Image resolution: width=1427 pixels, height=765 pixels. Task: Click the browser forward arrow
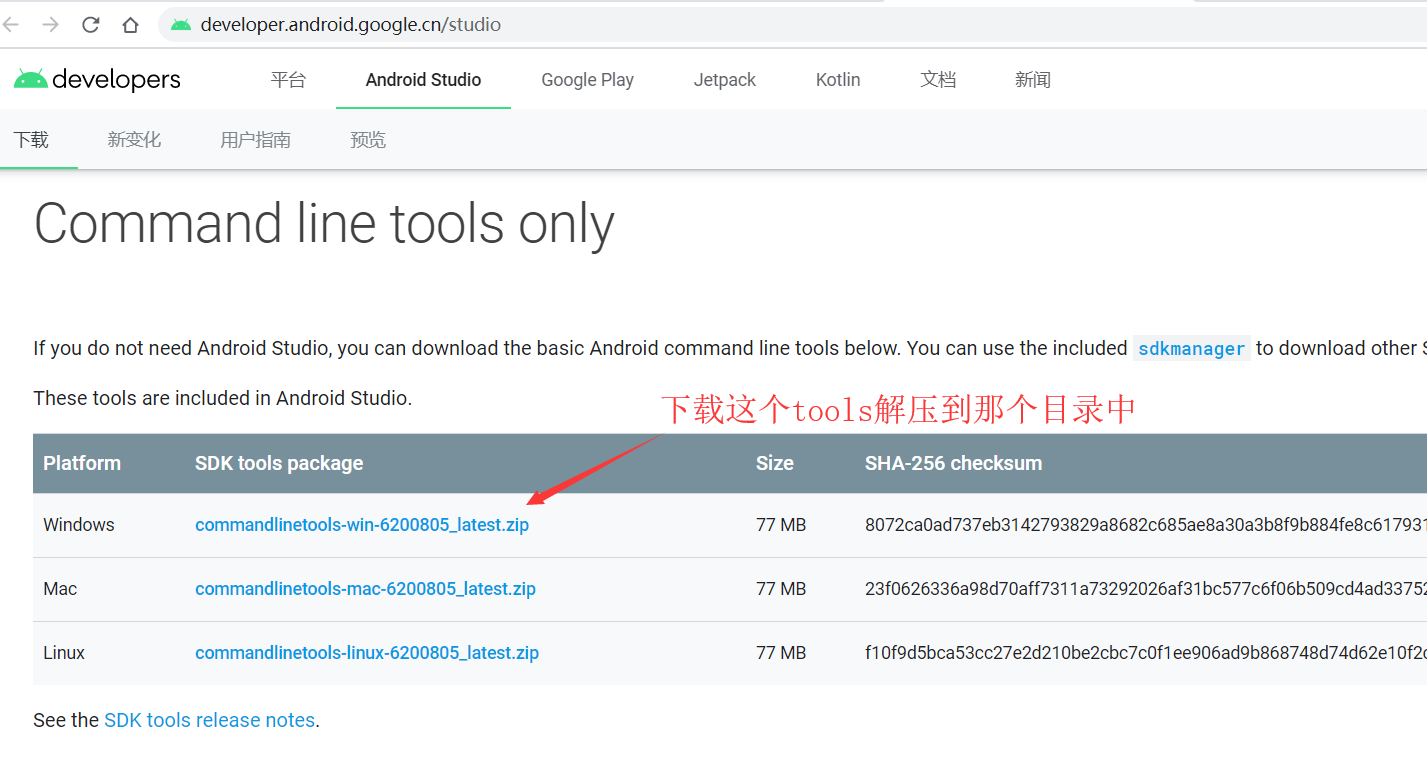pyautogui.click(x=50, y=25)
